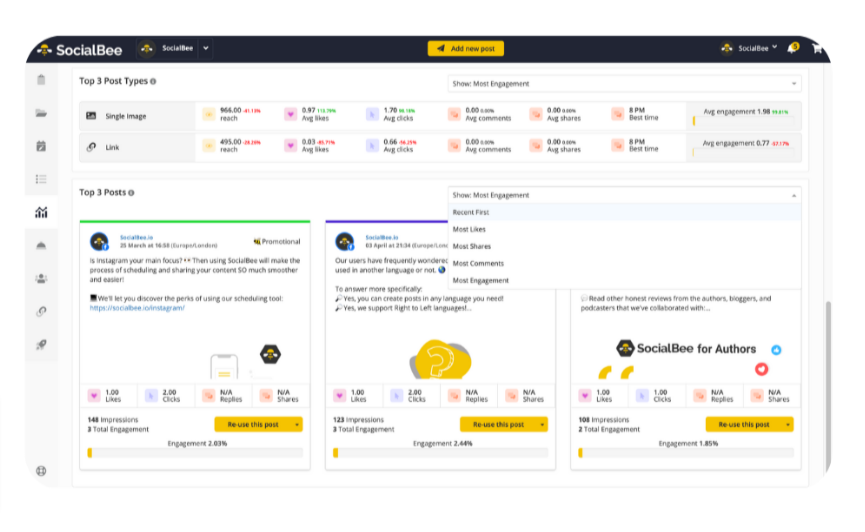Click the avatar on the 25 March post

tap(99, 242)
